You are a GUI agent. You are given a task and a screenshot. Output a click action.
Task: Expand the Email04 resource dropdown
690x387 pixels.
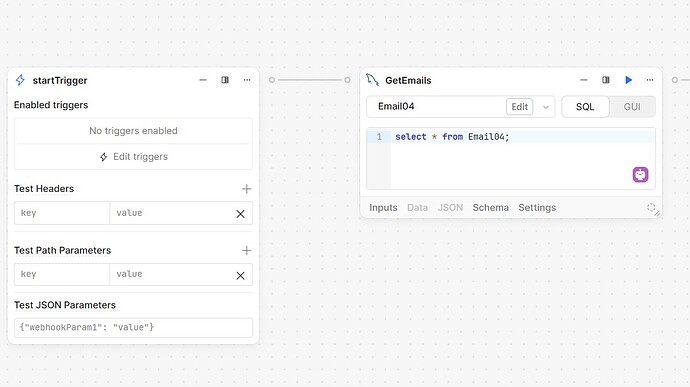point(546,107)
